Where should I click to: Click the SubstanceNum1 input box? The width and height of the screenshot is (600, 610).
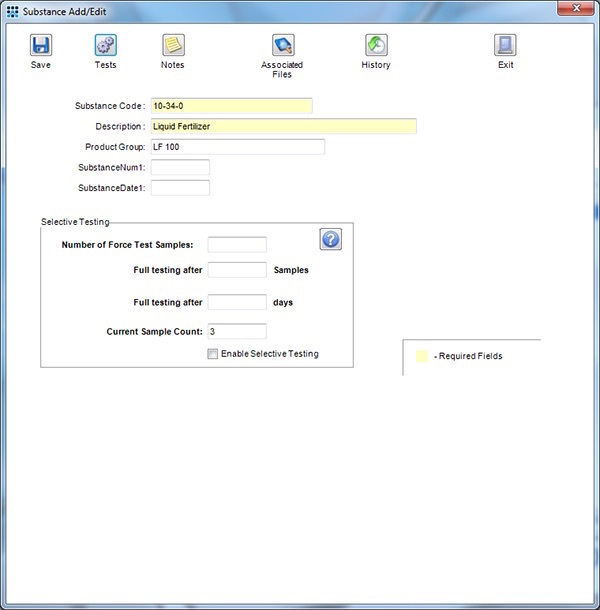pyautogui.click(x=180, y=167)
